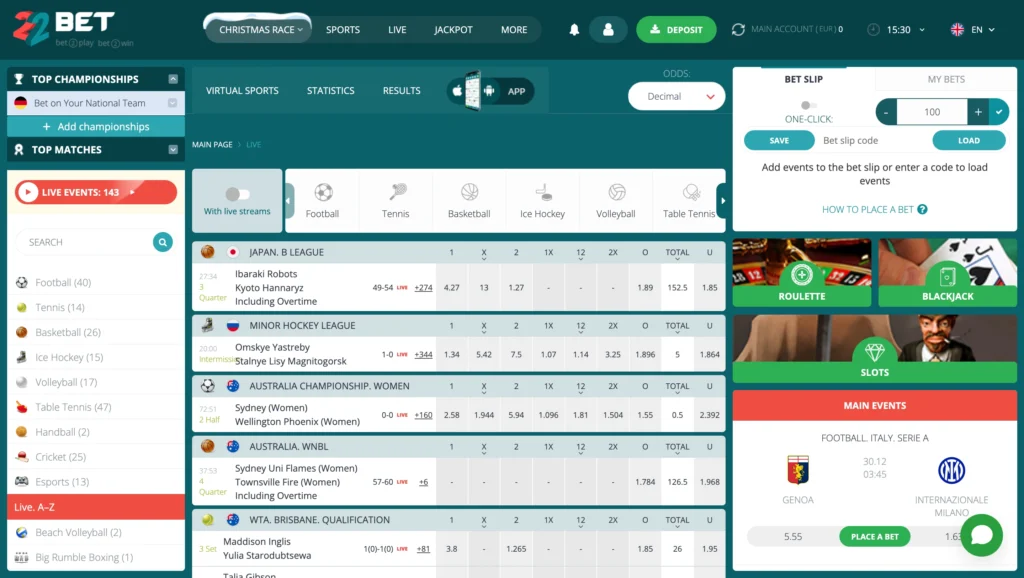Select Football sport filter icon

(323, 192)
